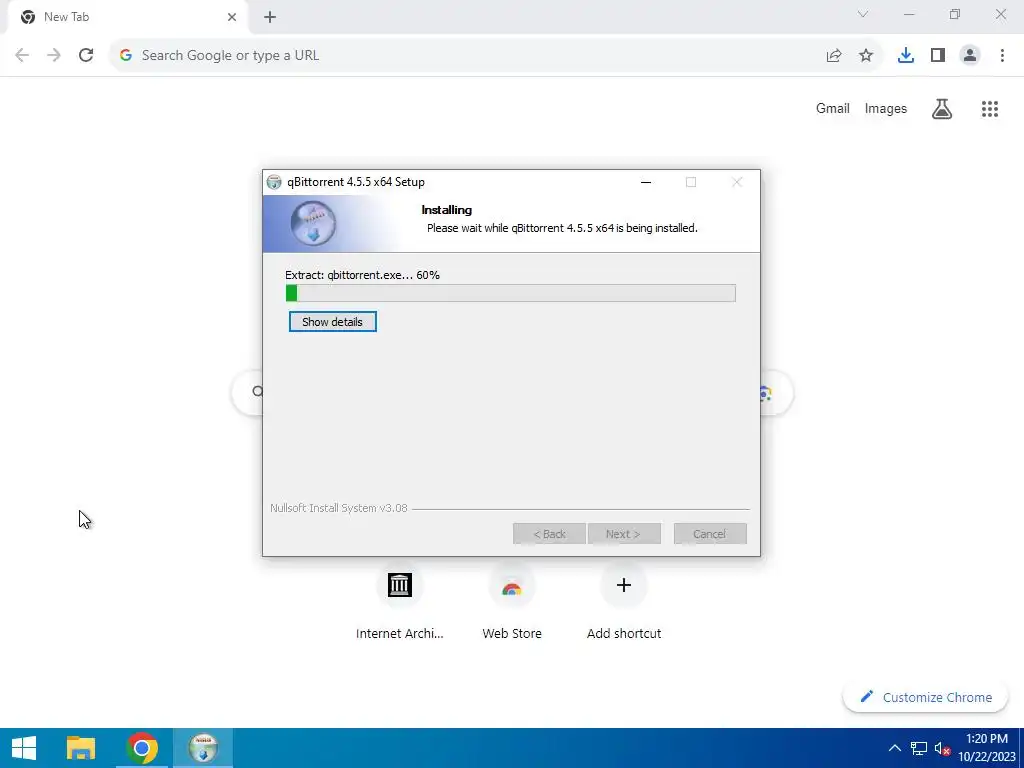Click the greyed Cancel button in installer
This screenshot has height=768, width=1024.
click(710, 534)
